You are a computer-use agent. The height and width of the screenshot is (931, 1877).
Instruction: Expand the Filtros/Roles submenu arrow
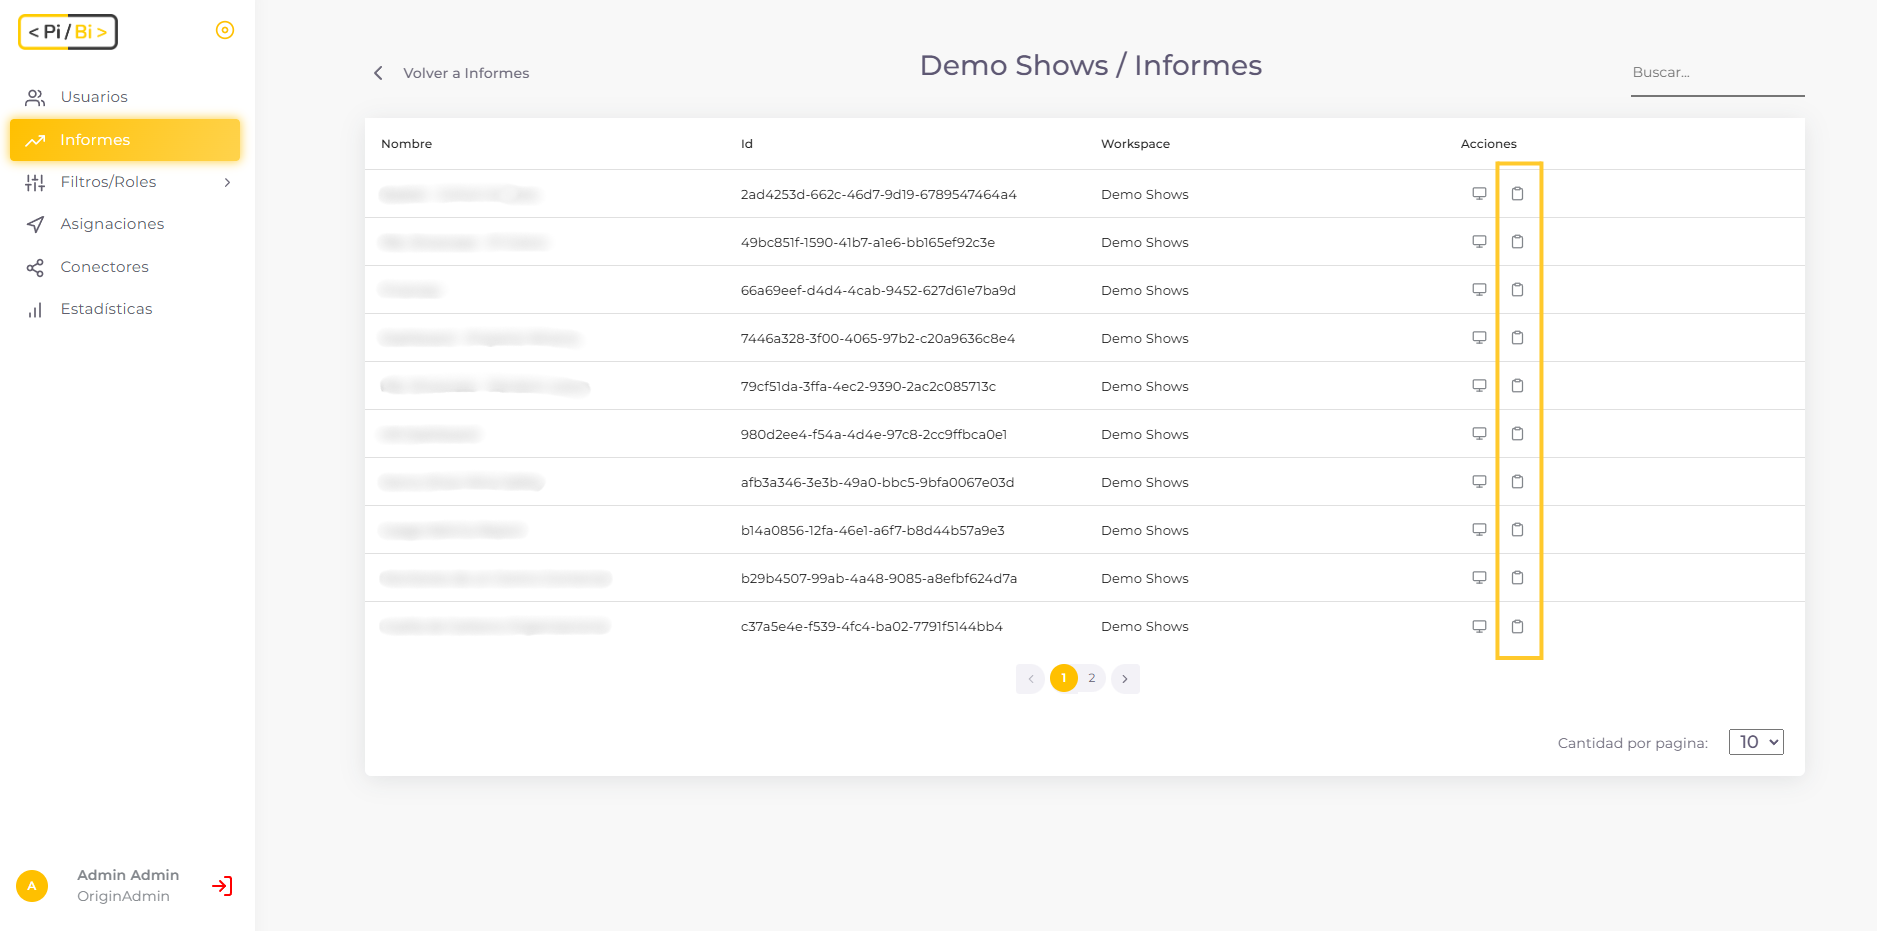point(227,182)
